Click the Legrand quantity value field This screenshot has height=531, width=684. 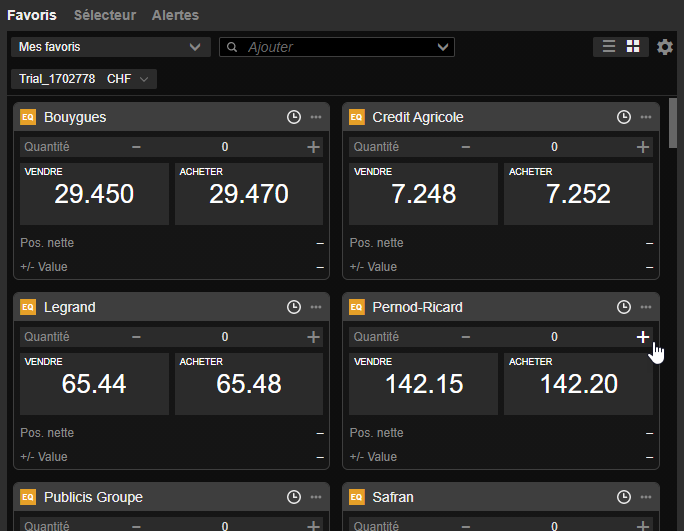pos(225,337)
